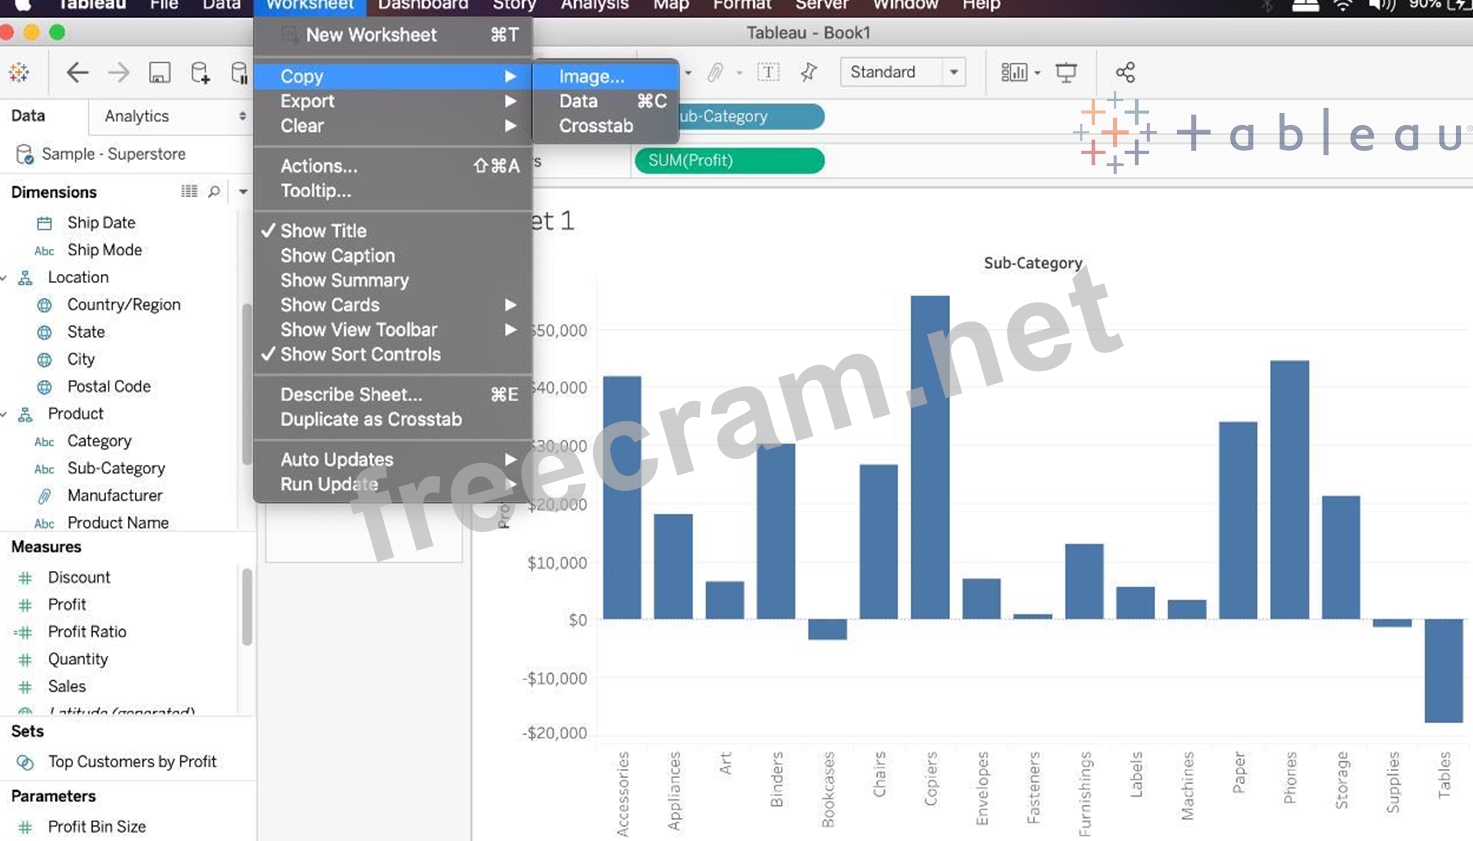
Task: Click the pin fix axes icon
Action: tap(809, 72)
